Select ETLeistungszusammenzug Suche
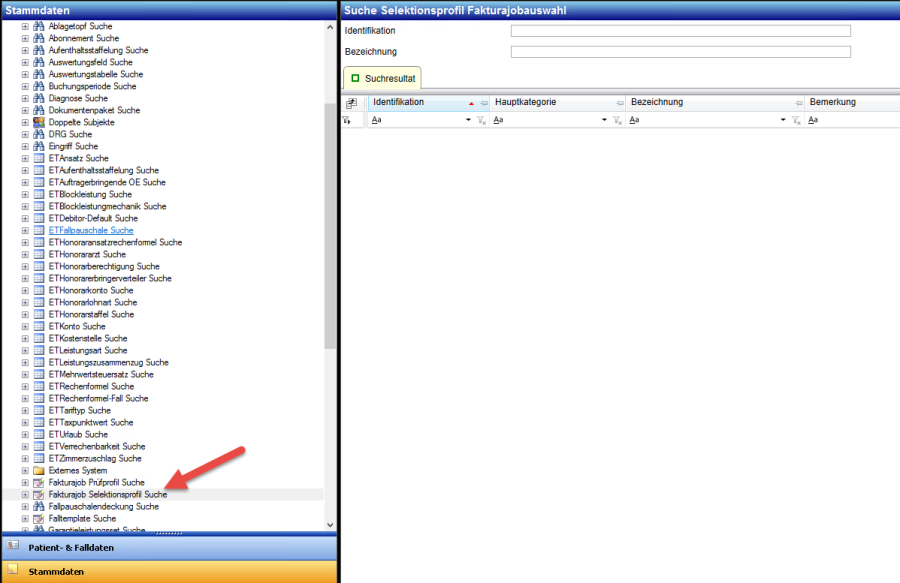Viewport: 900px width, 583px height. pyautogui.click(x=108, y=362)
